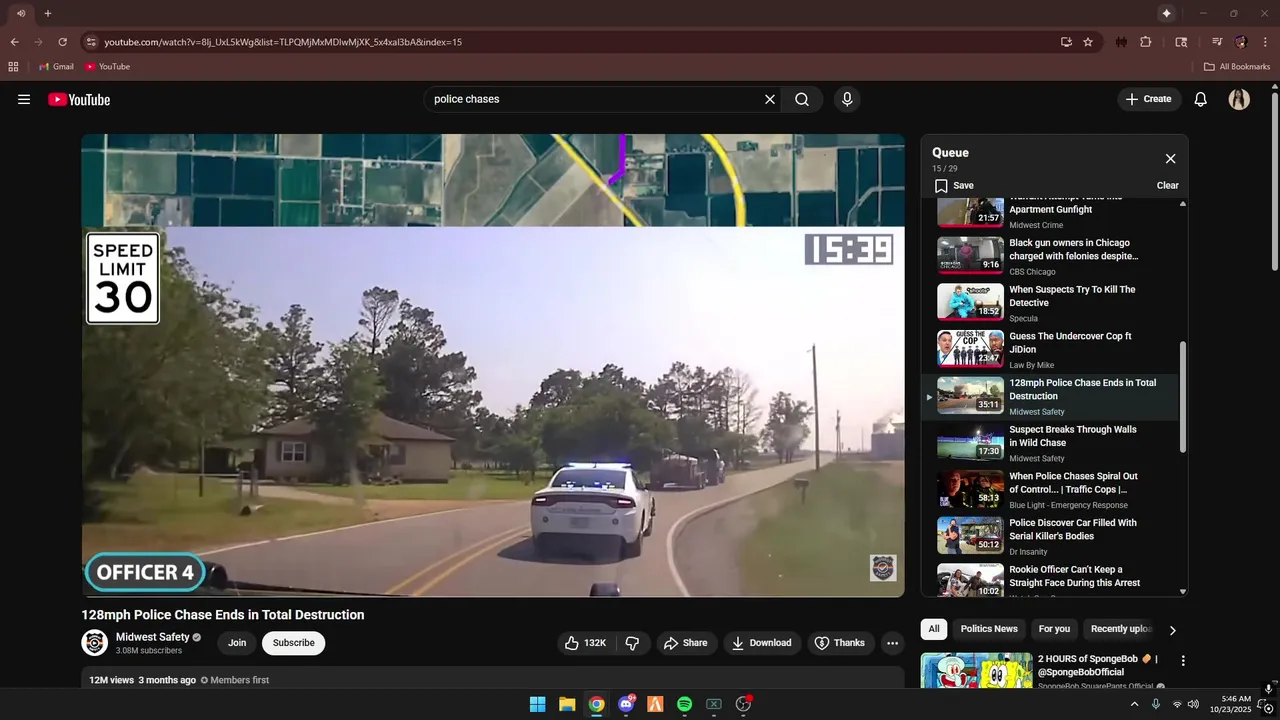Download the video
1280x720 pixels.
[761, 643]
